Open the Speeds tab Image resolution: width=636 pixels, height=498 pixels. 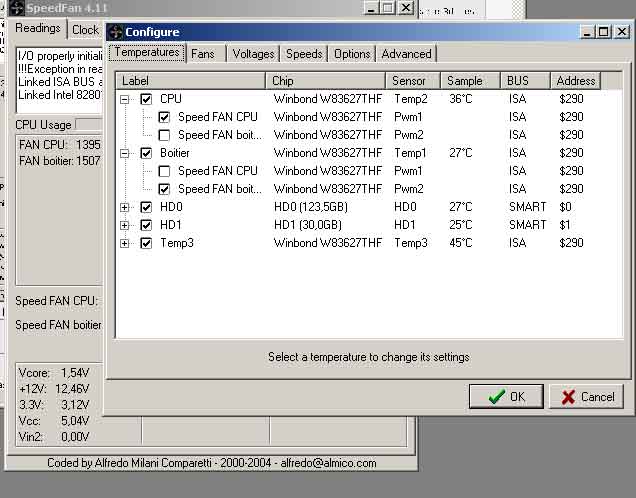[x=304, y=54]
